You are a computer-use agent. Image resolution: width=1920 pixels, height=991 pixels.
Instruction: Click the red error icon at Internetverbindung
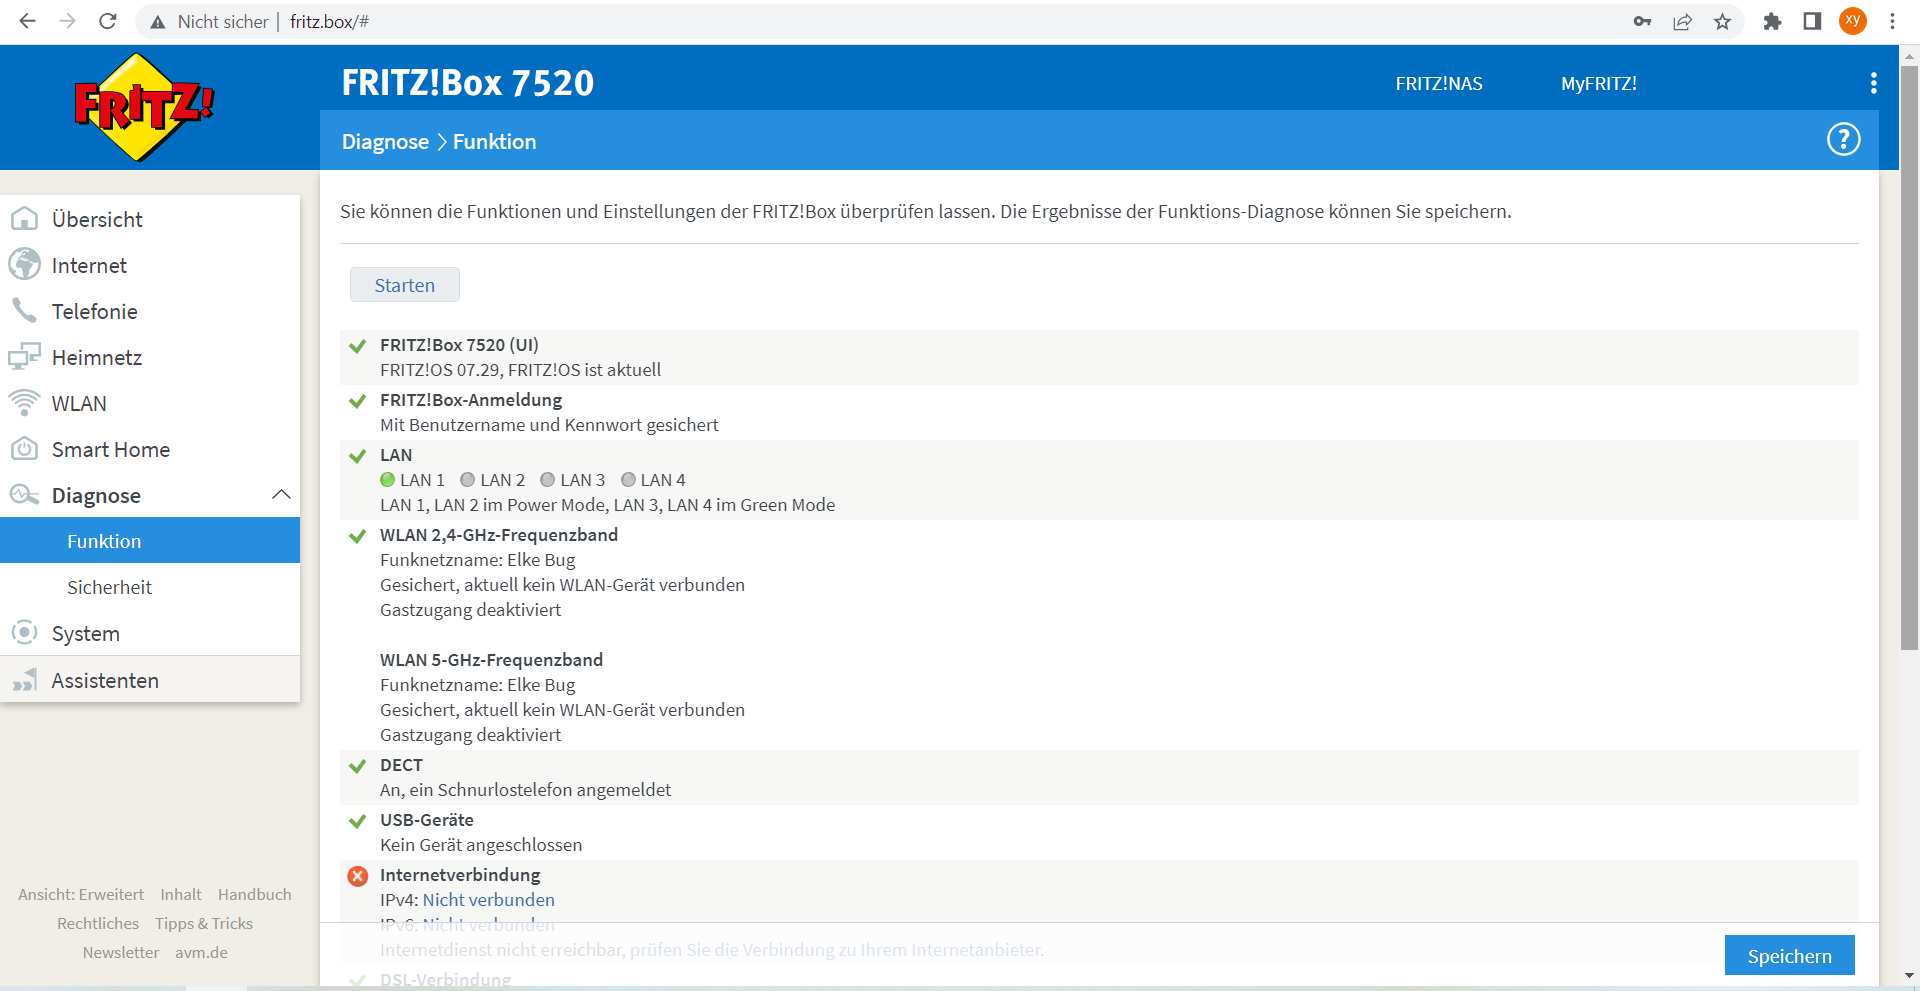tap(357, 876)
